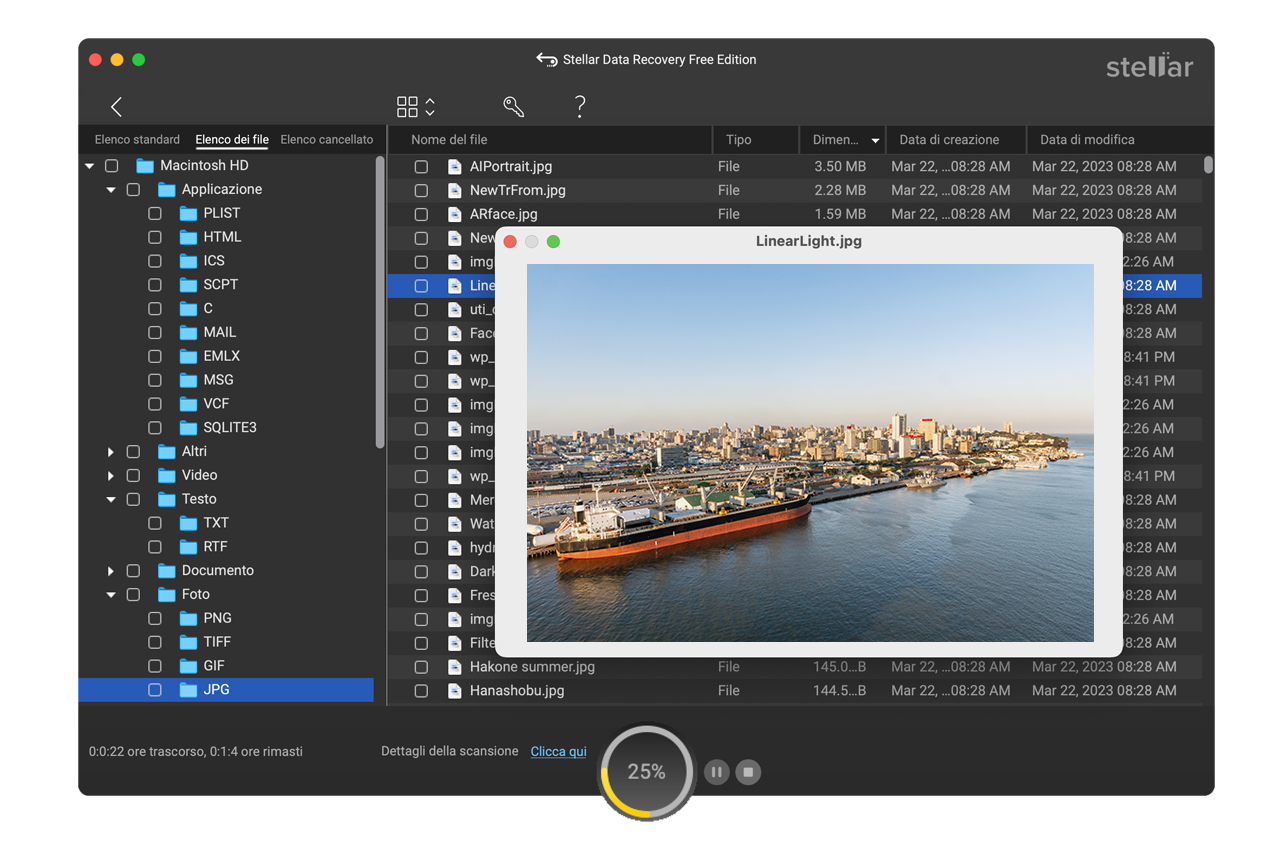Collapse the Macintosh HD tree node
The height and width of the screenshot is (860, 1280).
click(x=90, y=166)
